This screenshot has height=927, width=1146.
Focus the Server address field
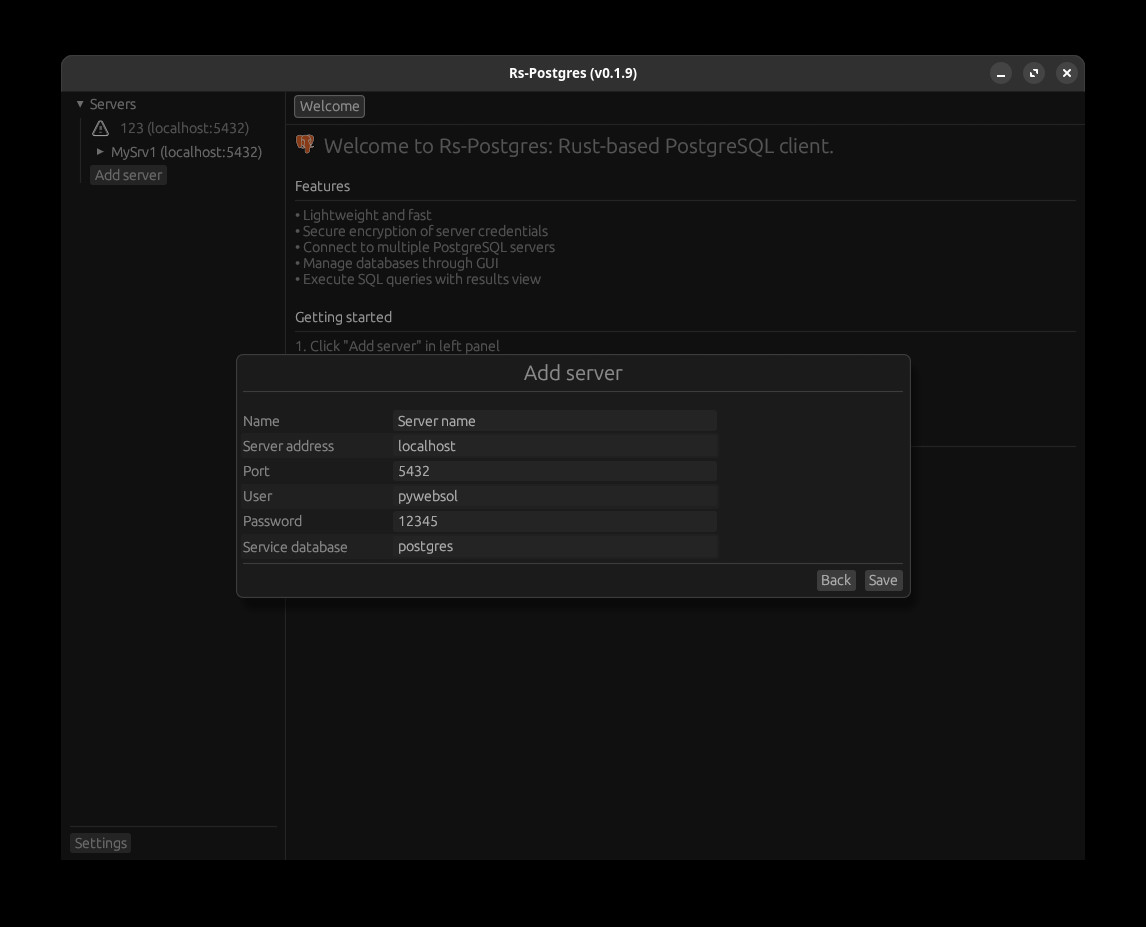[x=555, y=446]
